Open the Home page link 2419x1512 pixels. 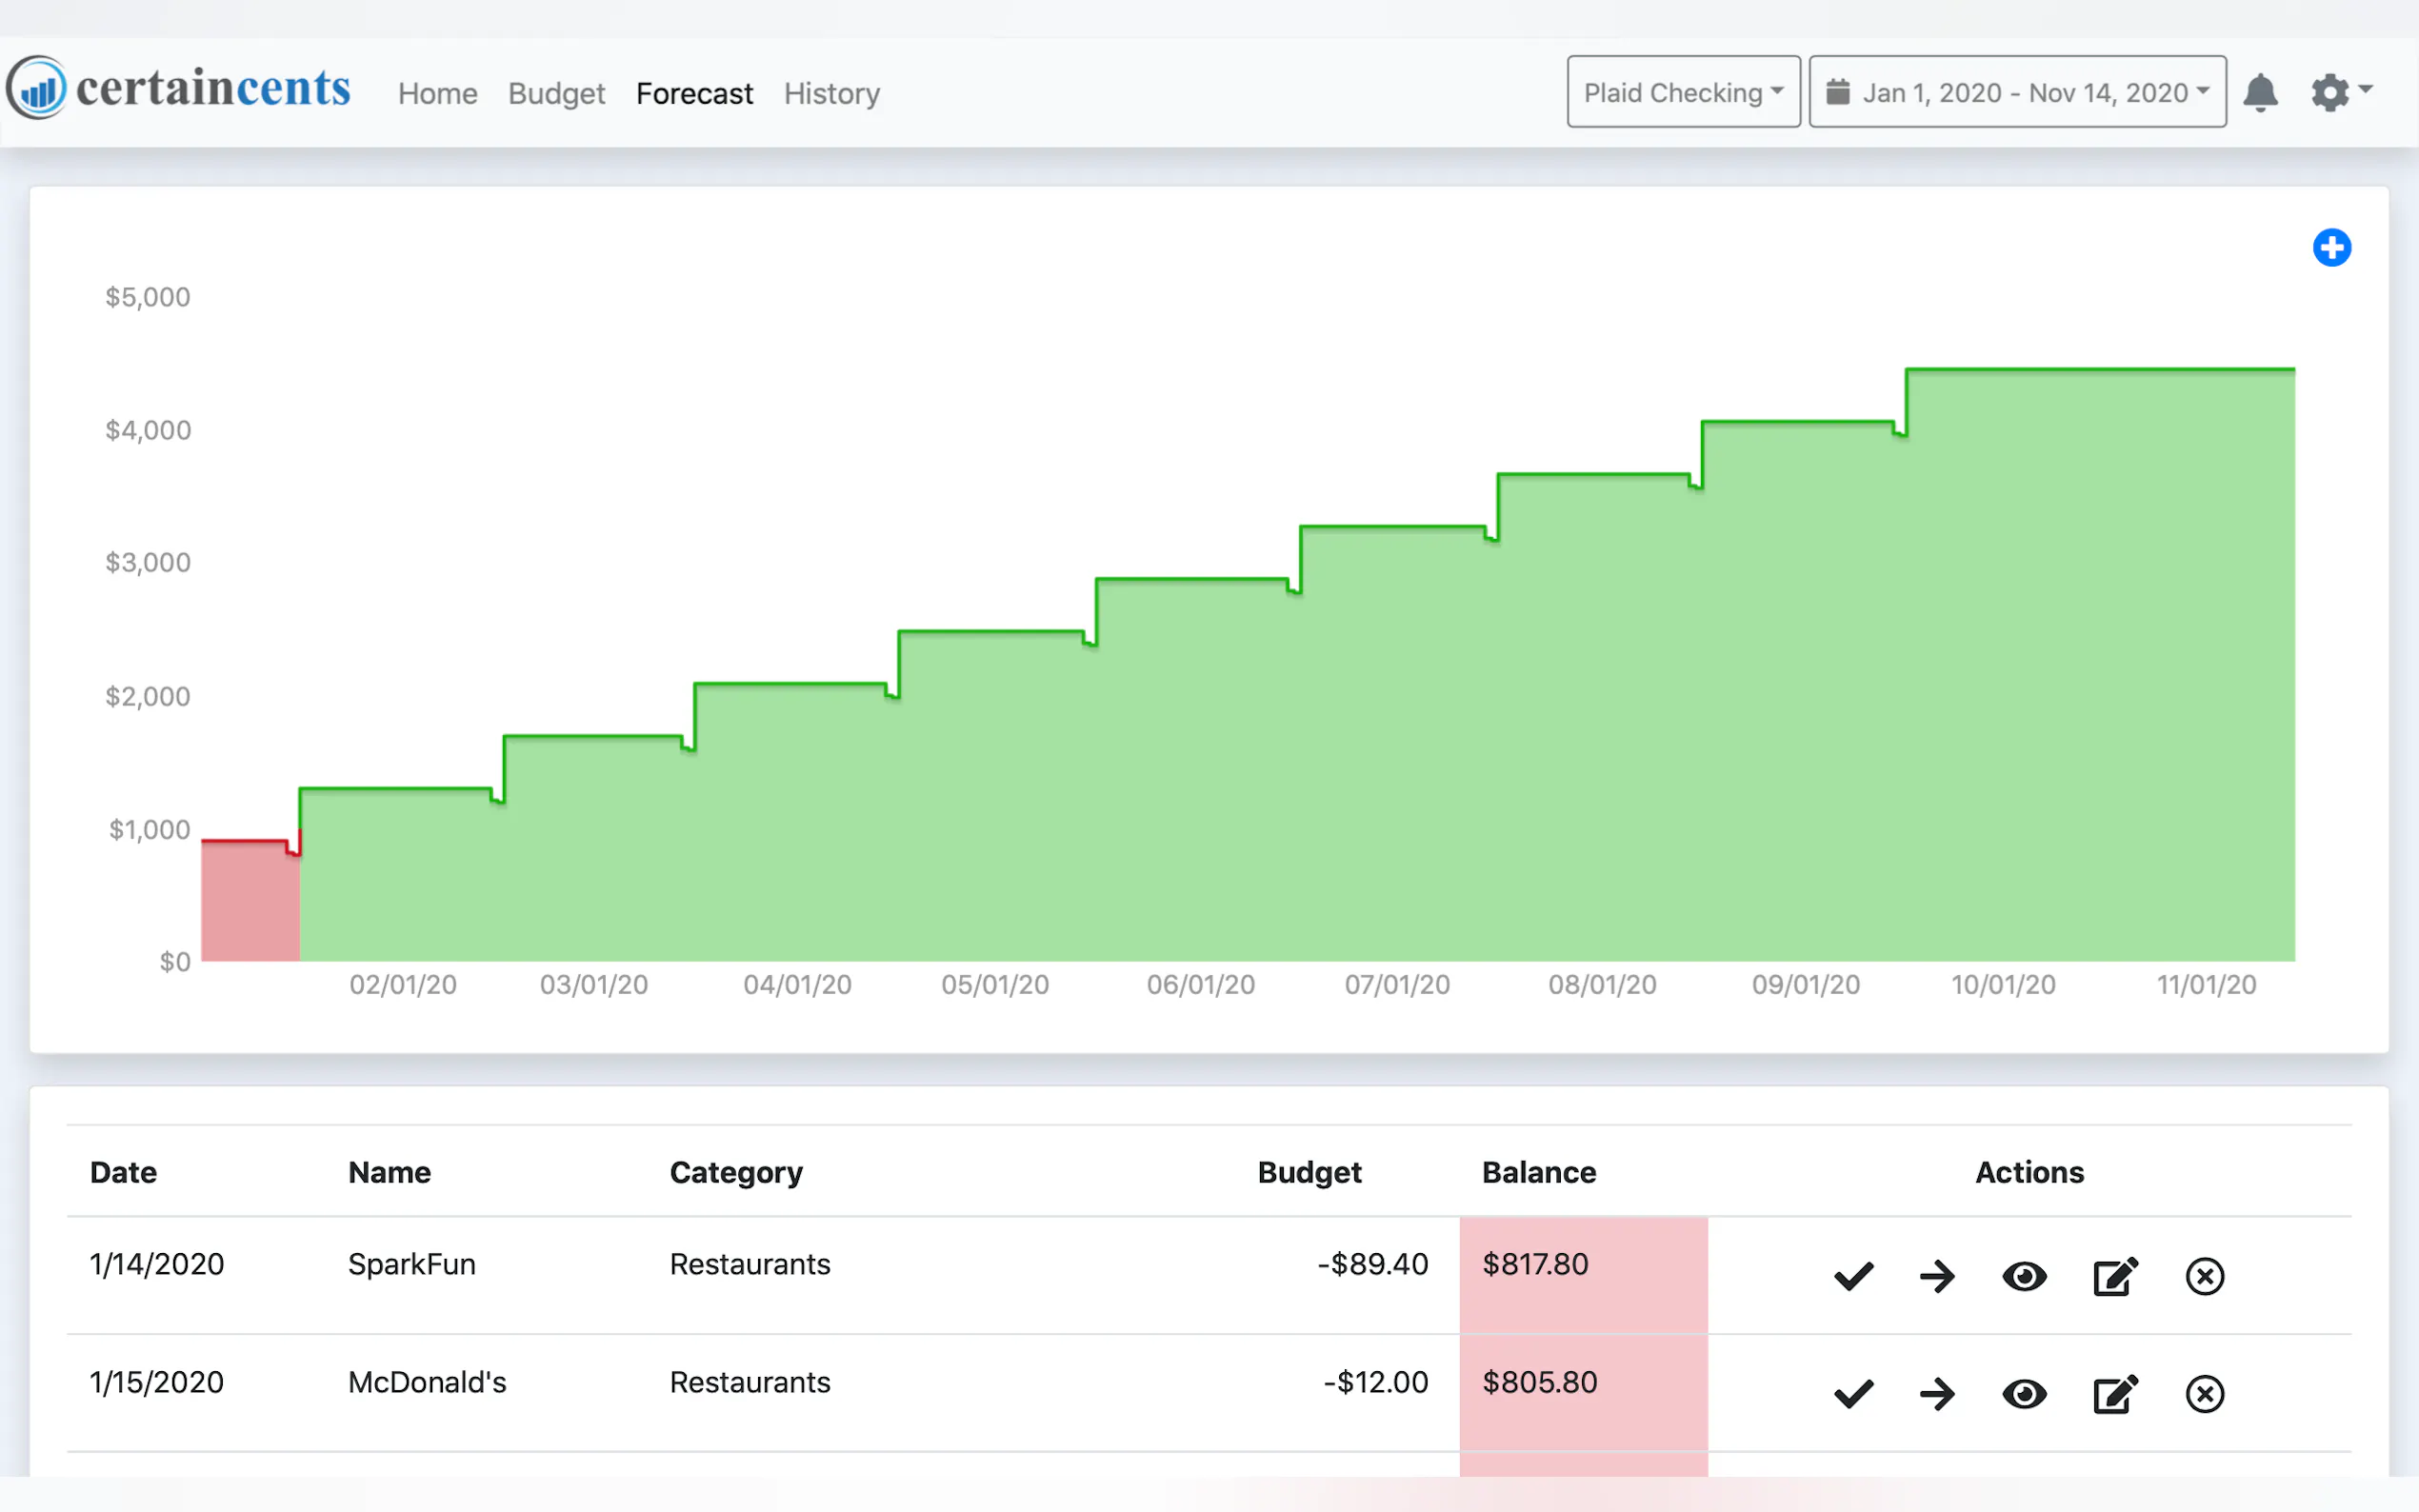pos(437,93)
